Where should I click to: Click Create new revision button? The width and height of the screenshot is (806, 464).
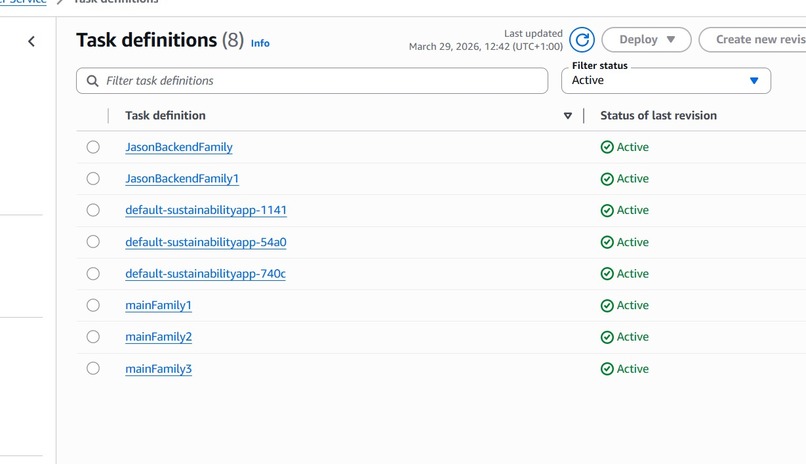[753, 40]
